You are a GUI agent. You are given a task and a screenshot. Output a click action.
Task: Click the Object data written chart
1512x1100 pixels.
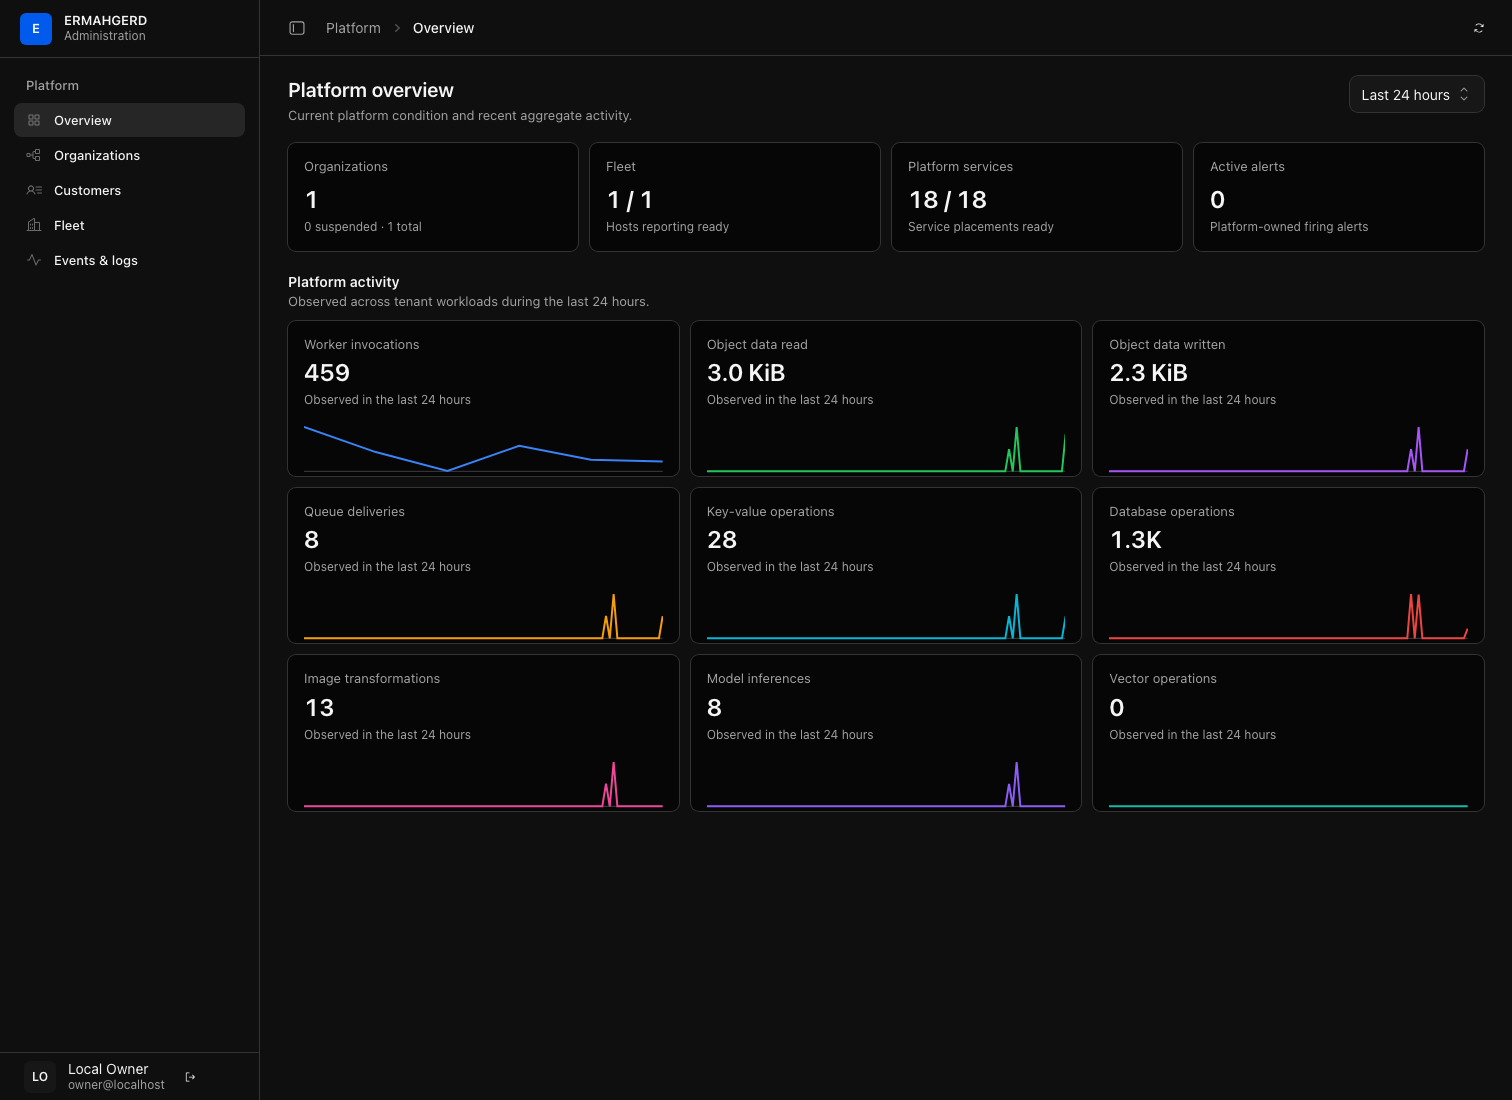tap(1288, 449)
